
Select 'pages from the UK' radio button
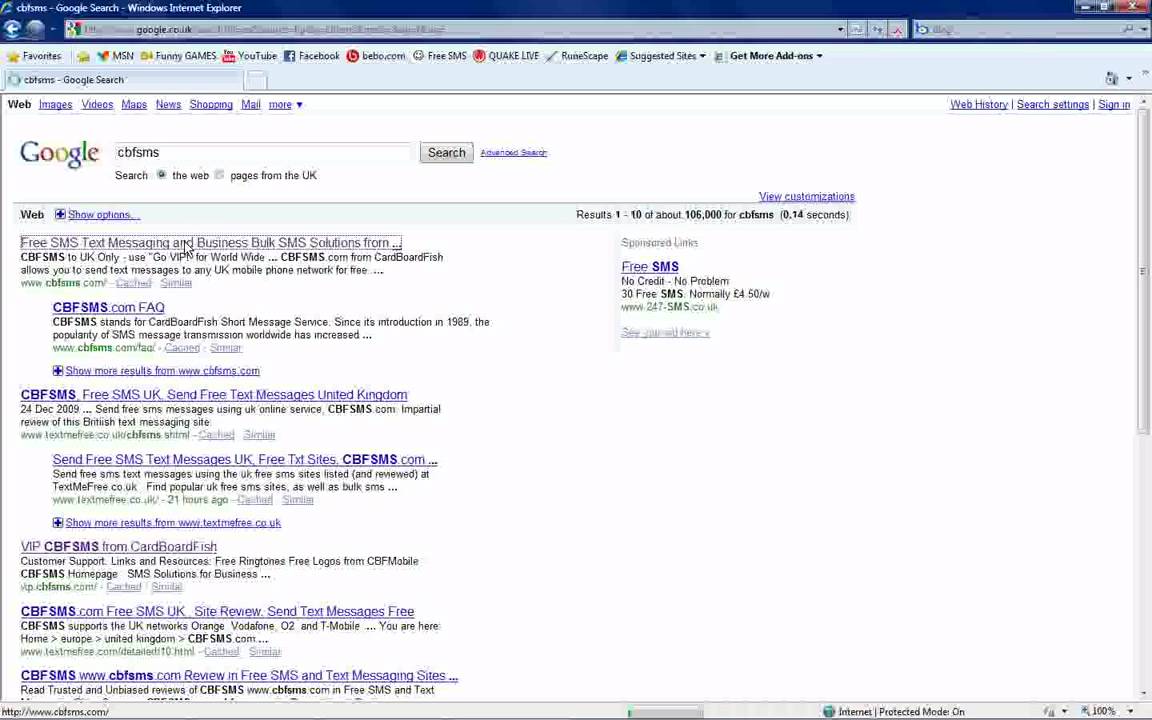[x=219, y=175]
